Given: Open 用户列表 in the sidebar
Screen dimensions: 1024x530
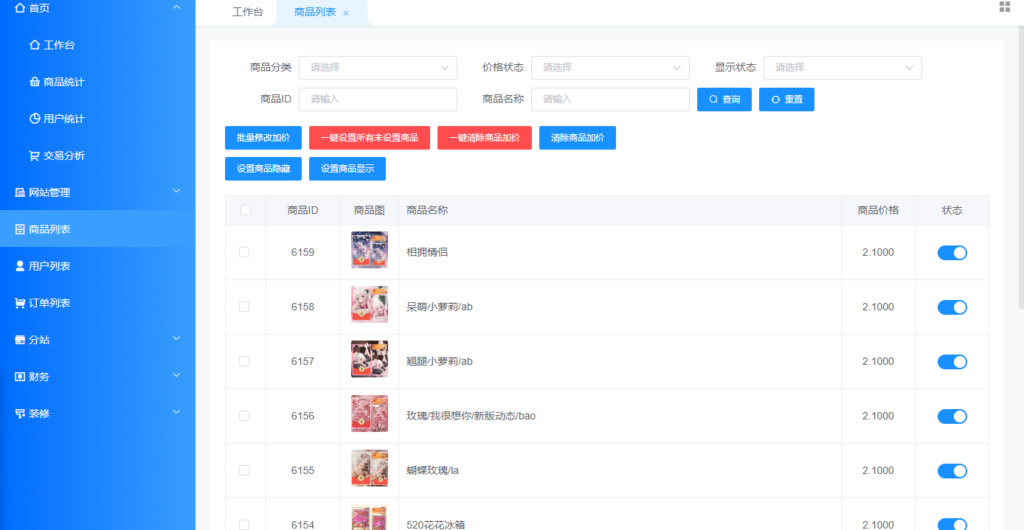Looking at the screenshot, I should pyautogui.click(x=50, y=266).
